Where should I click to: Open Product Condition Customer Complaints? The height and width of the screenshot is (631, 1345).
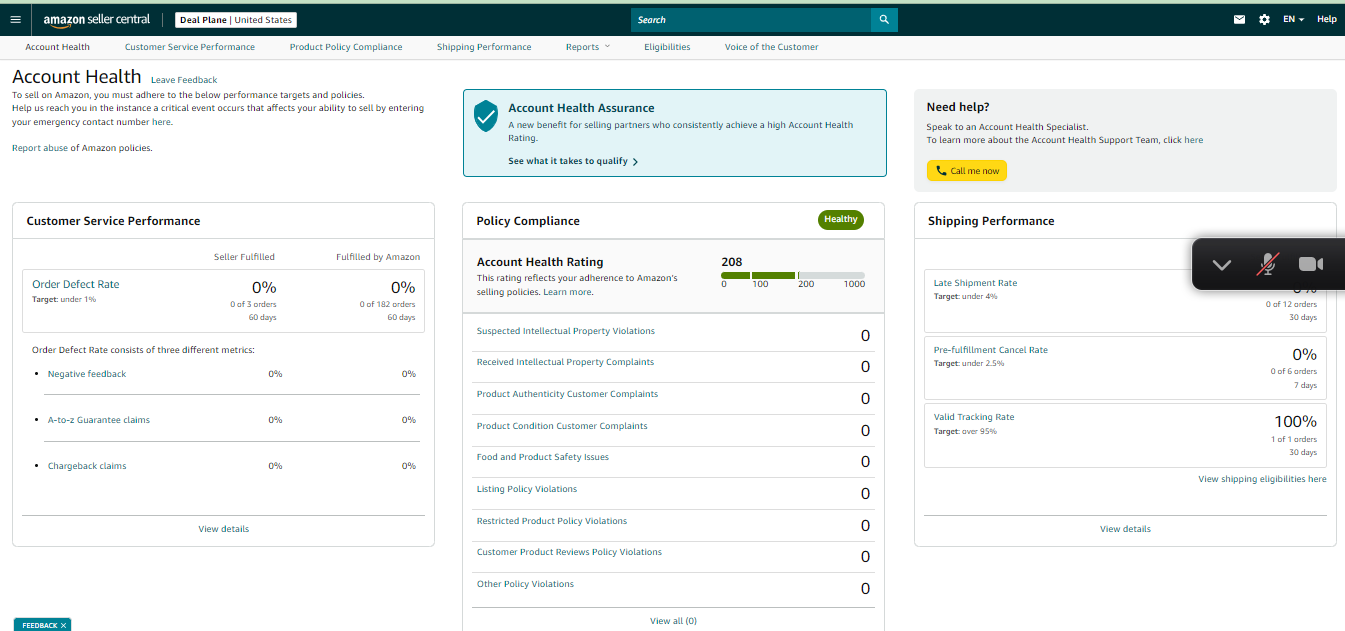click(x=562, y=426)
